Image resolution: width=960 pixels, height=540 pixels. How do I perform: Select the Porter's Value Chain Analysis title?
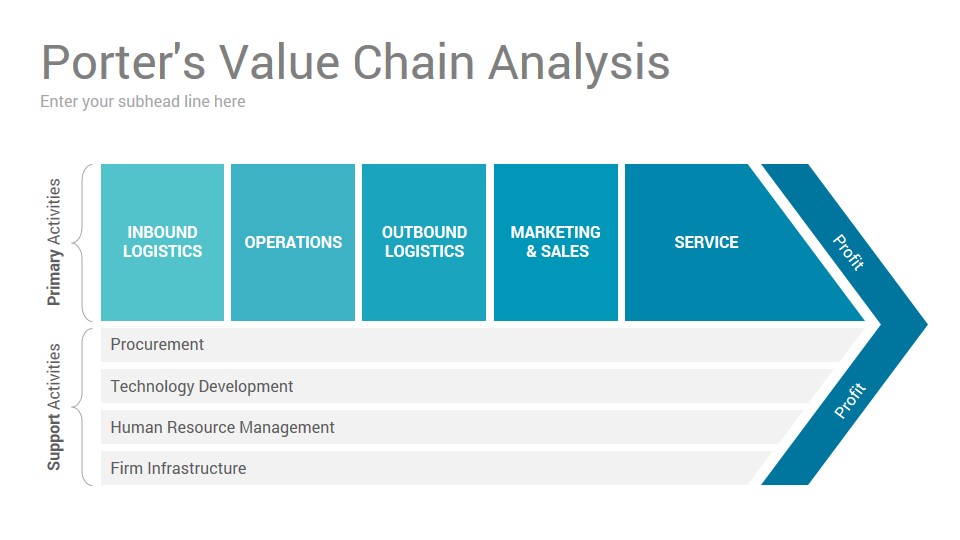(355, 62)
